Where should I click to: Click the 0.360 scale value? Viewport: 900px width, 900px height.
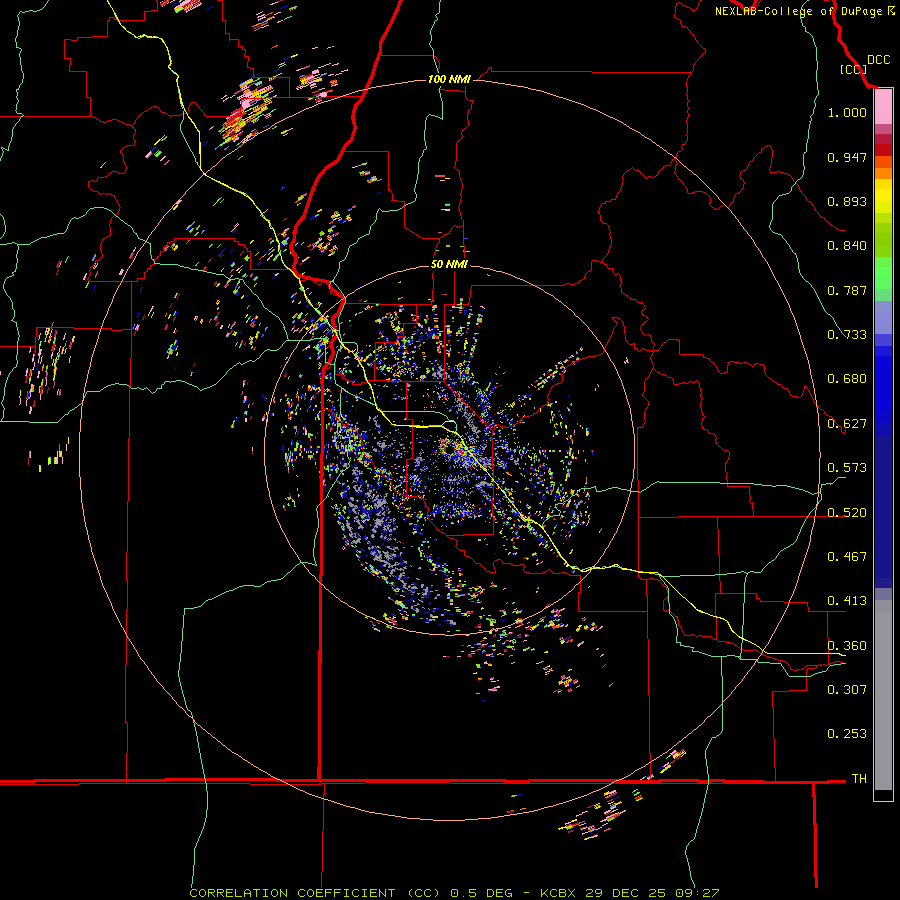(847, 646)
